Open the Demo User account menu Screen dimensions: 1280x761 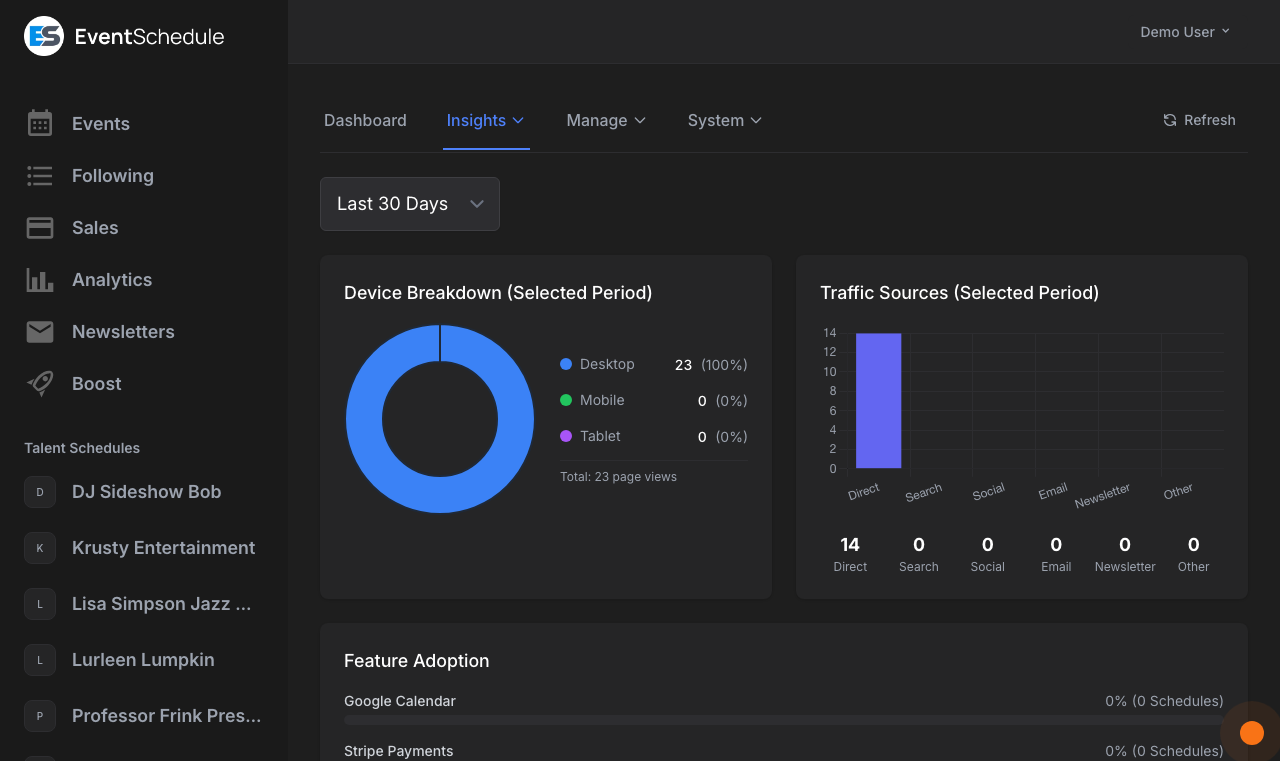pyautogui.click(x=1185, y=32)
